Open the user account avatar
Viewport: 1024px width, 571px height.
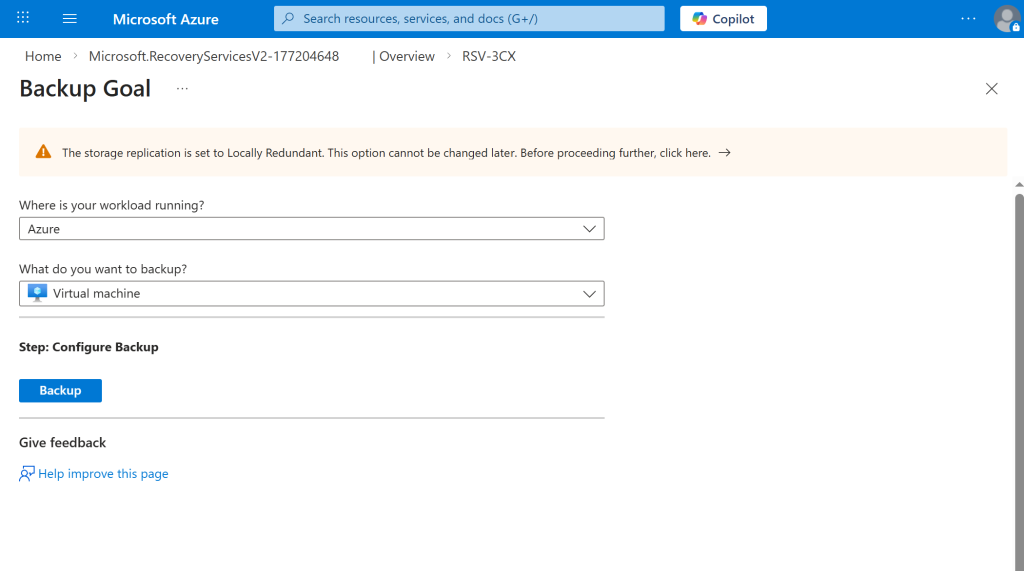(x=1006, y=19)
